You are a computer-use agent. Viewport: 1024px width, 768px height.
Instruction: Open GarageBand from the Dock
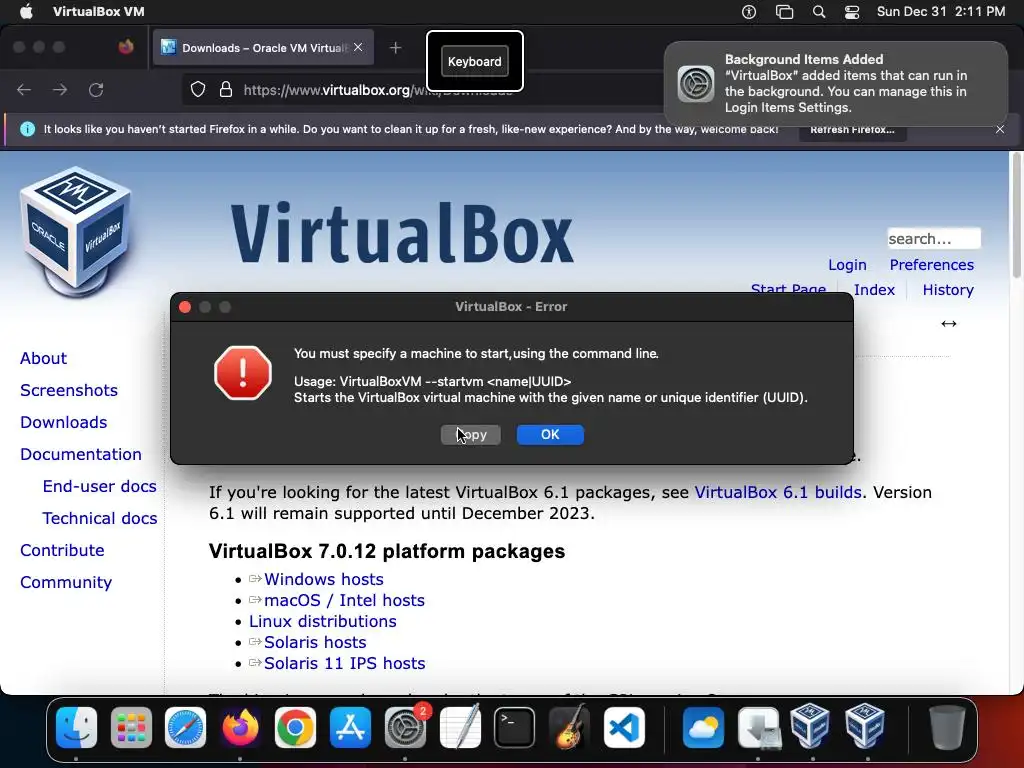pyautogui.click(x=569, y=727)
